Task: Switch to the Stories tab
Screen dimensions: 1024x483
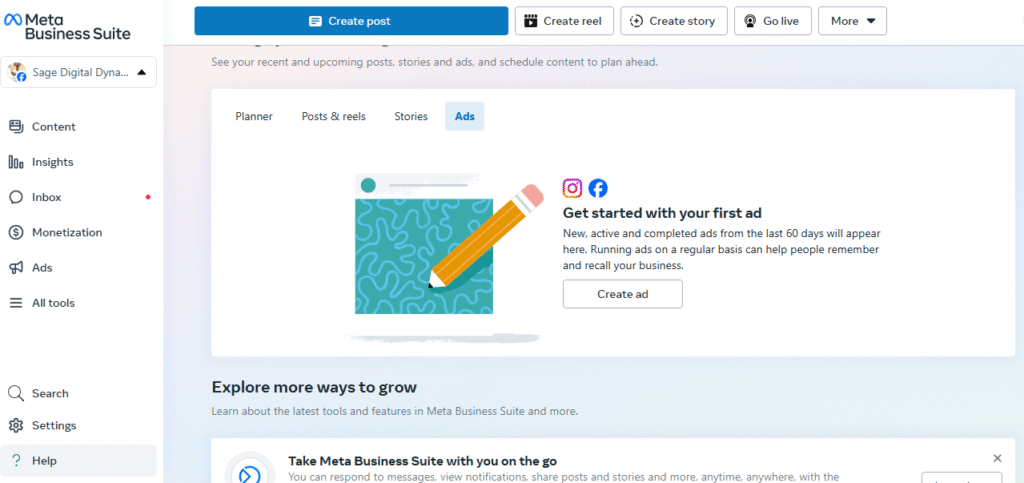Action: (411, 116)
